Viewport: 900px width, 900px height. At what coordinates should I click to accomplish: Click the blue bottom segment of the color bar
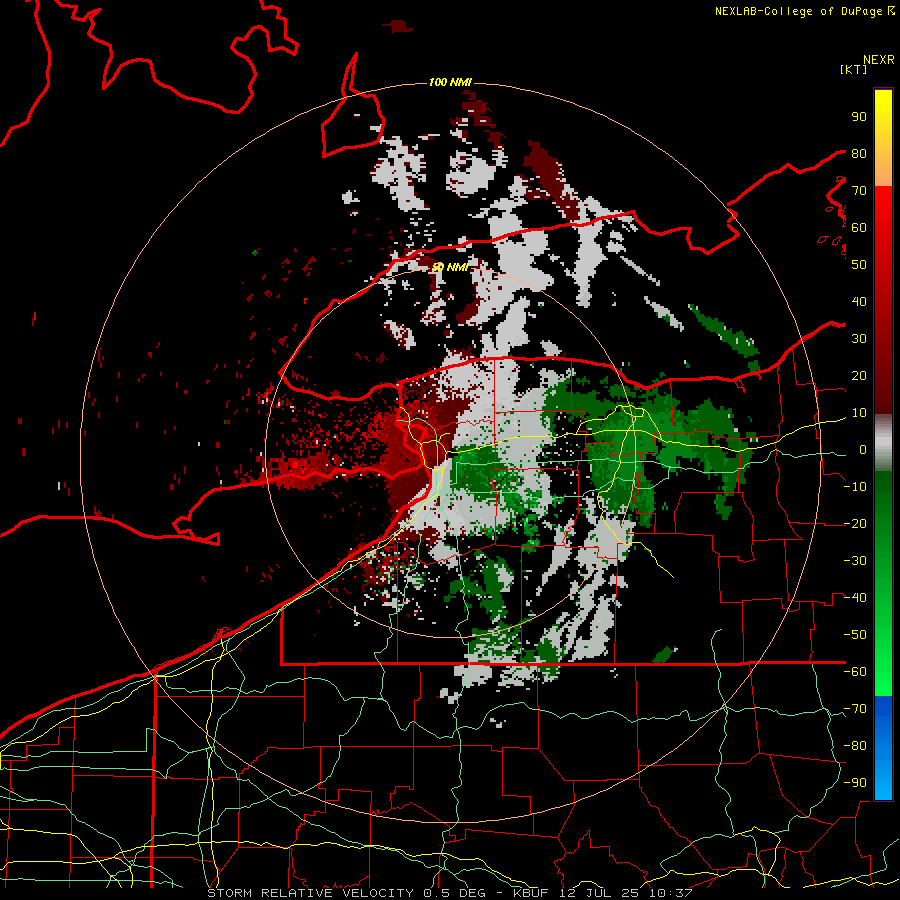tap(883, 748)
